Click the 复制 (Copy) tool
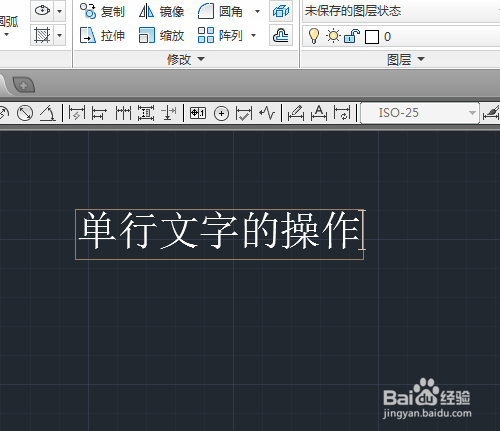This screenshot has width=500, height=431. point(102,11)
